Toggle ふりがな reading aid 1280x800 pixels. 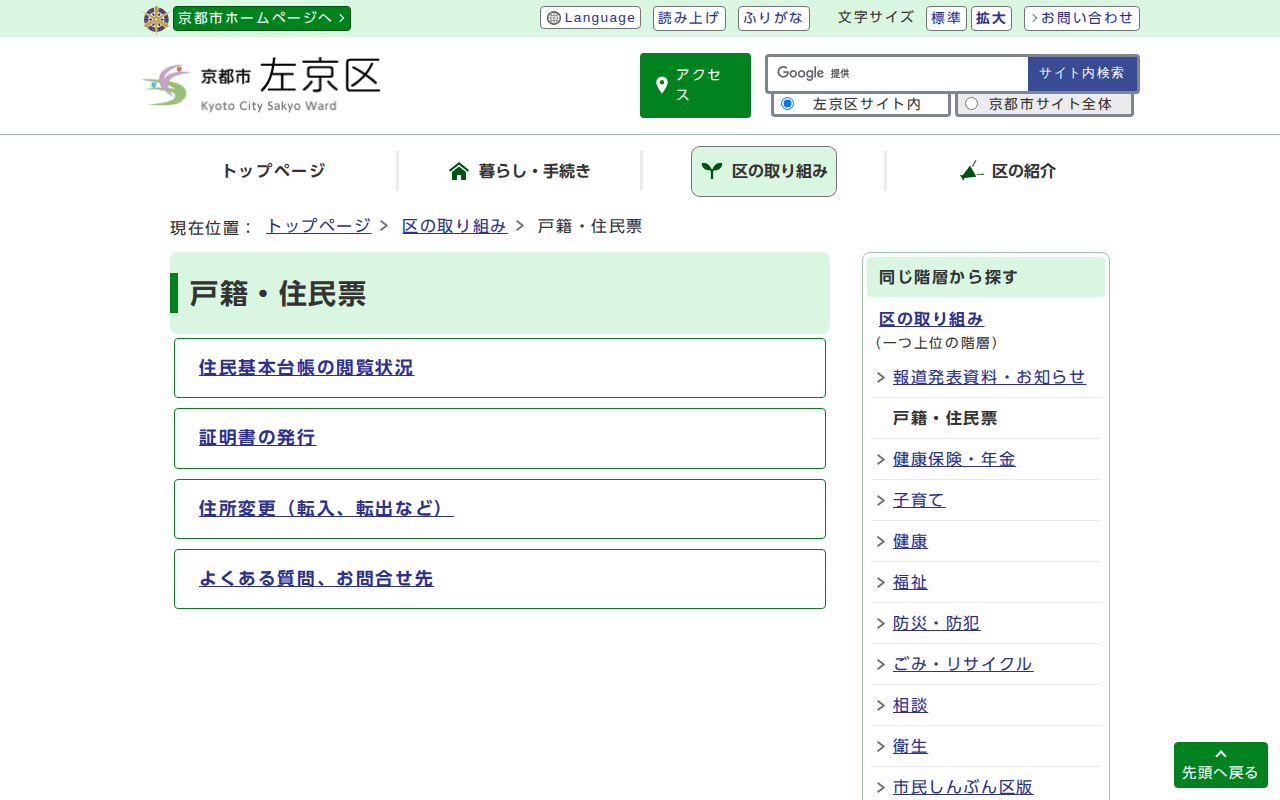pos(773,18)
